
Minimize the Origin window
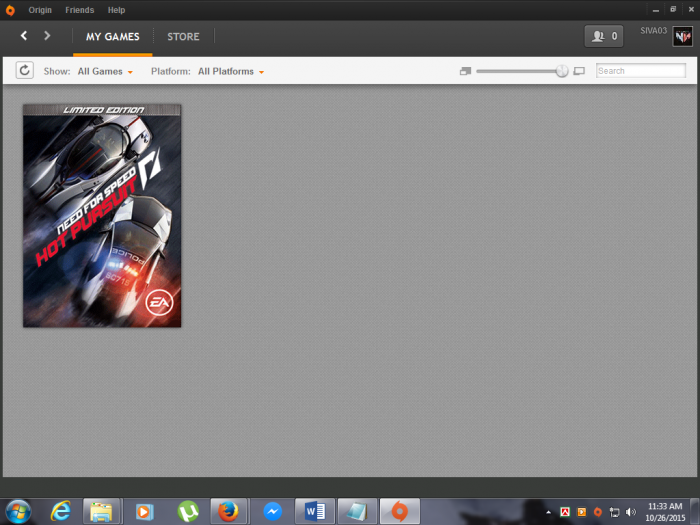(656, 10)
